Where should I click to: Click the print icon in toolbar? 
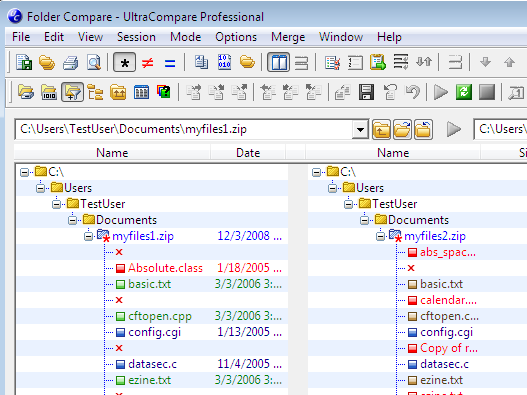70,63
